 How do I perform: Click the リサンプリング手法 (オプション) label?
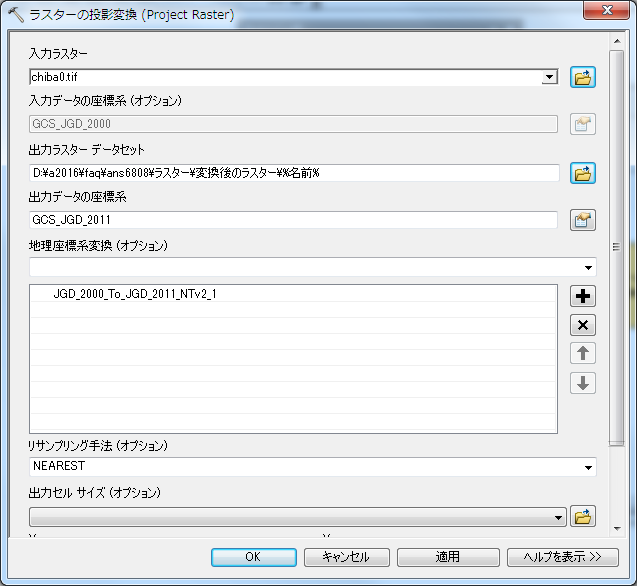click(x=98, y=446)
